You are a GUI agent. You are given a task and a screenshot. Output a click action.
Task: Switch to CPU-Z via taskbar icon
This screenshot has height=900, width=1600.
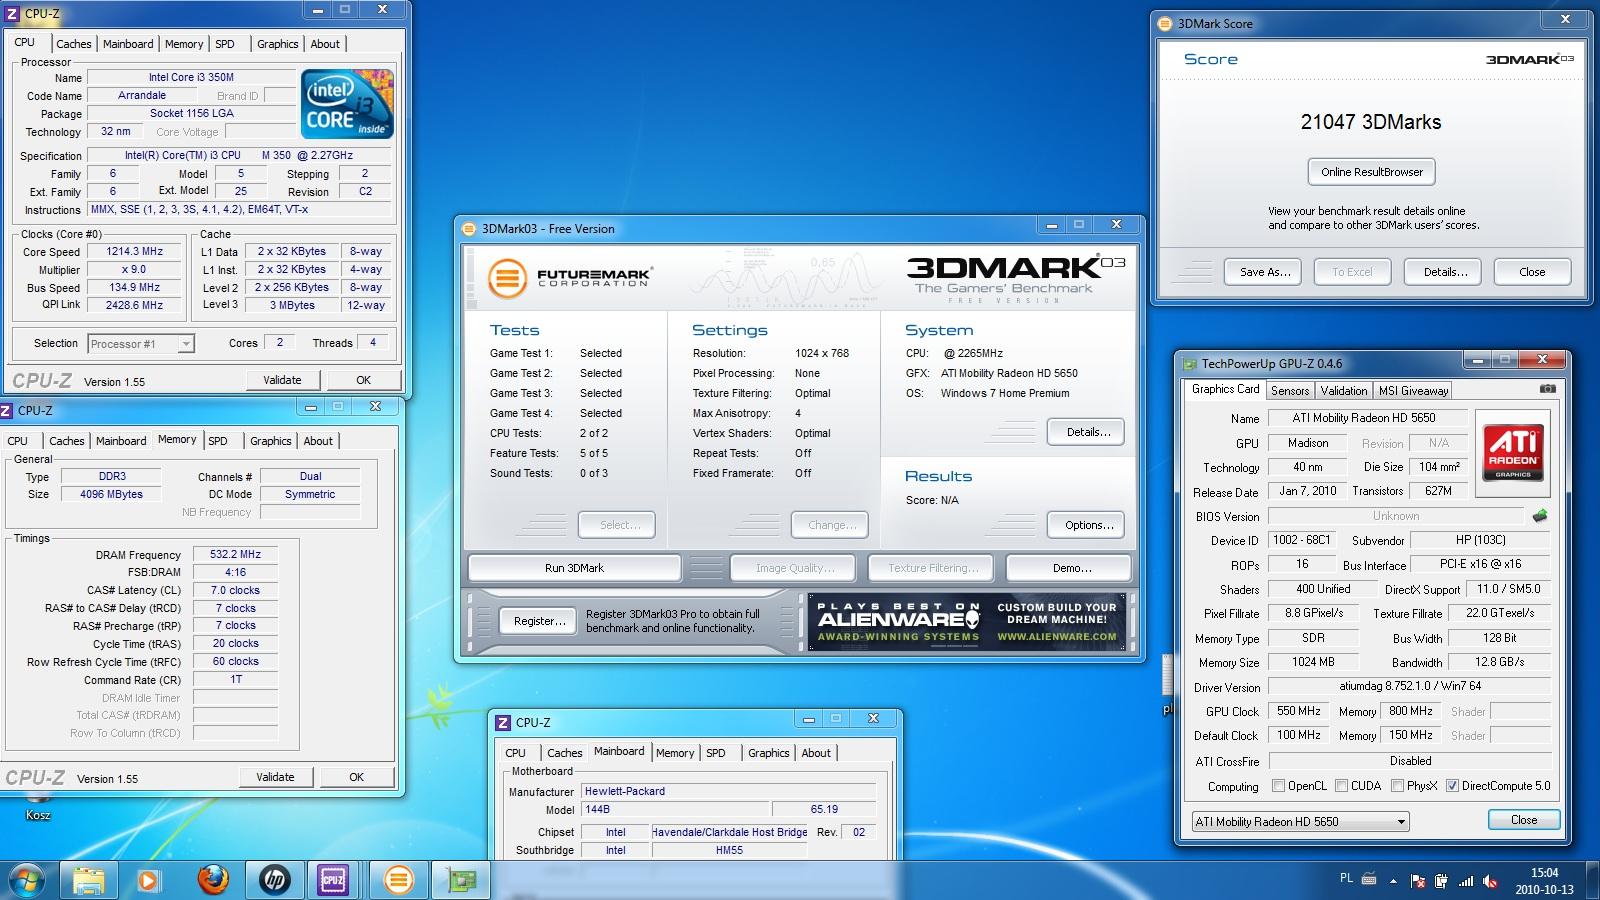(x=333, y=880)
